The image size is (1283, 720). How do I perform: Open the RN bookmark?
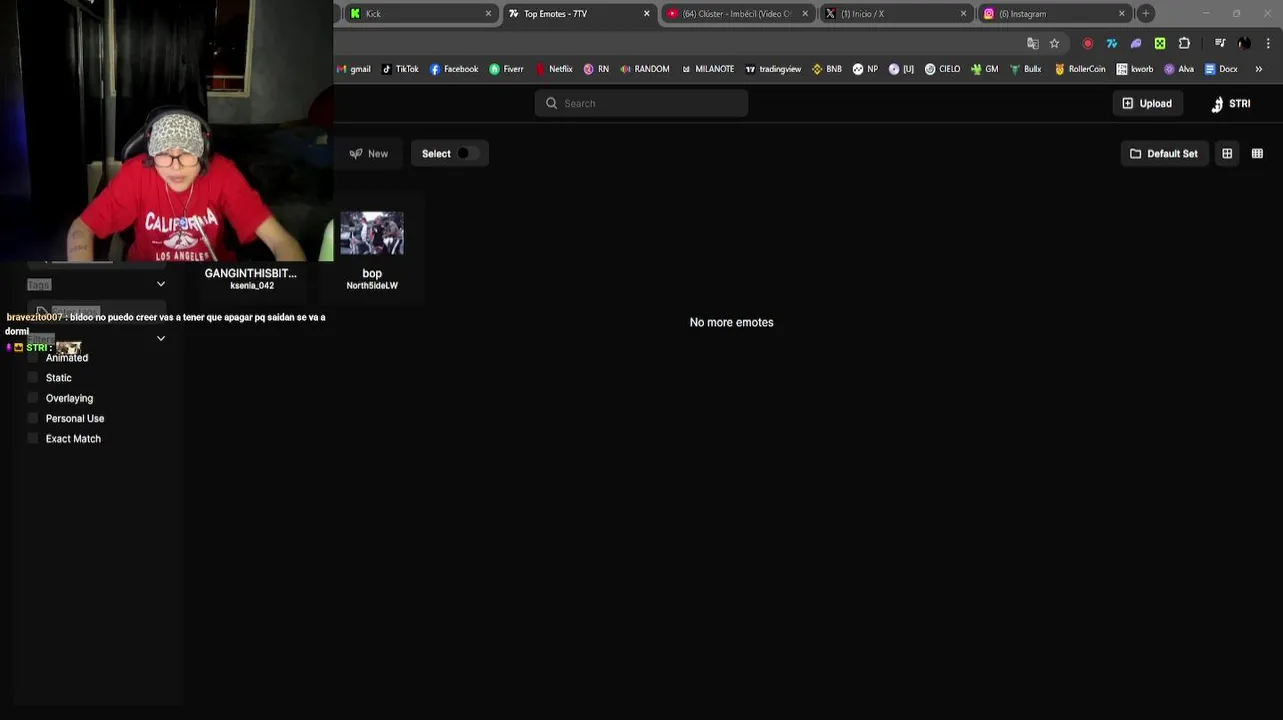tap(596, 69)
